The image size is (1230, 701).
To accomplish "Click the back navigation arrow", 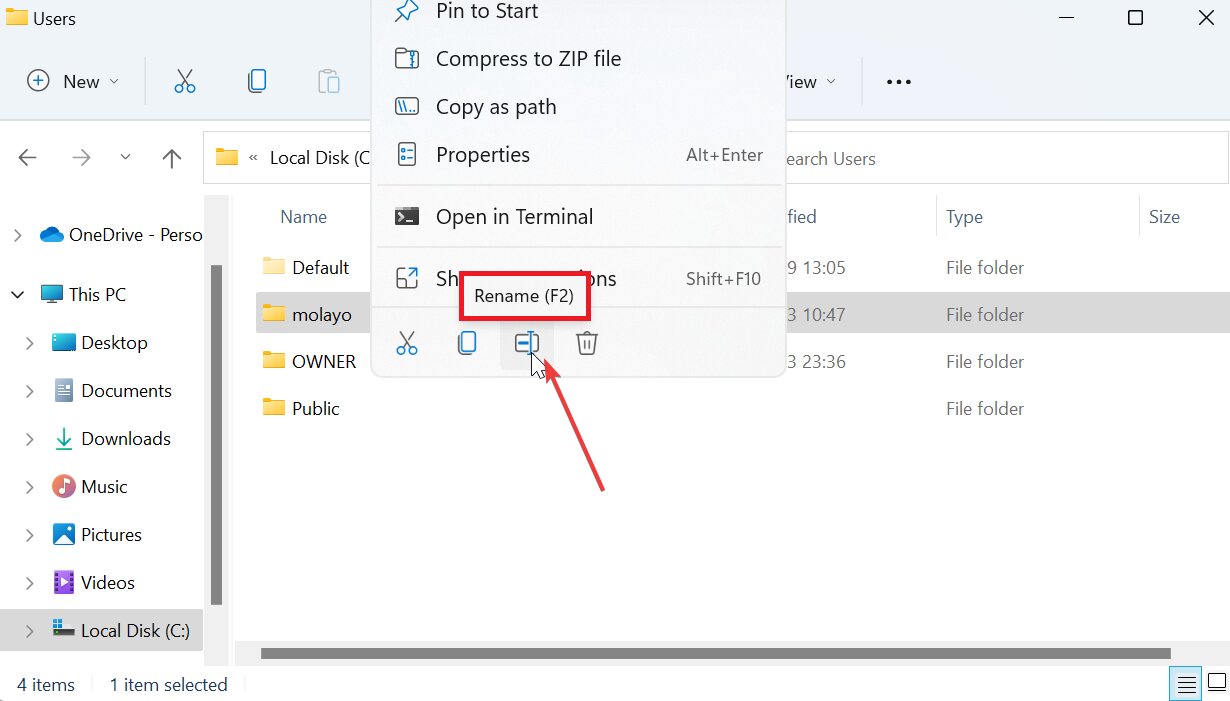I will 27,157.
